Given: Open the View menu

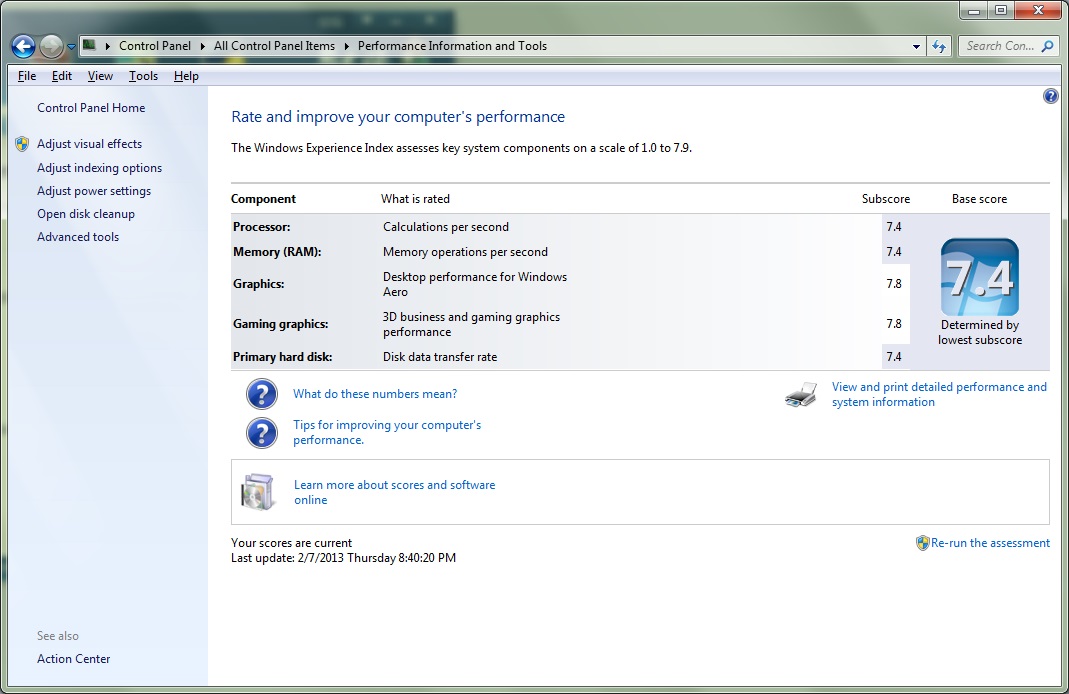Looking at the screenshot, I should click(x=100, y=76).
